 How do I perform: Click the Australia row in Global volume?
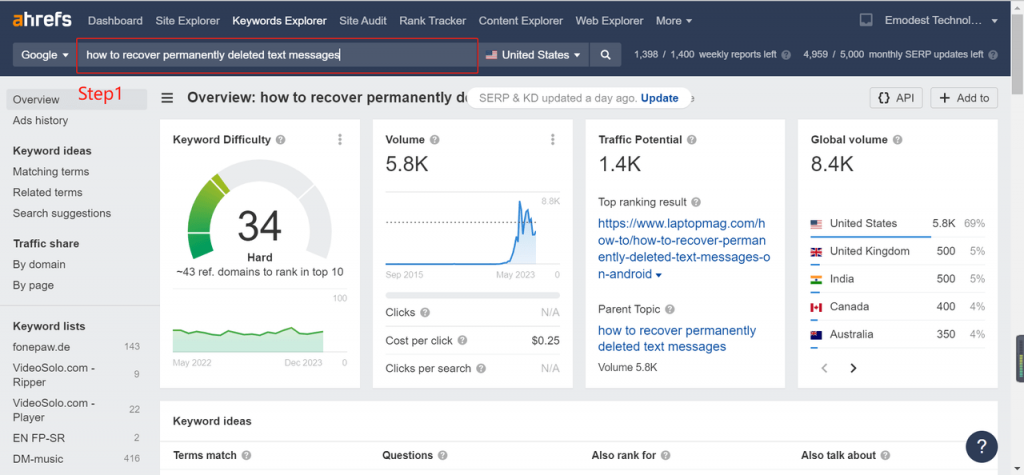[x=897, y=335]
